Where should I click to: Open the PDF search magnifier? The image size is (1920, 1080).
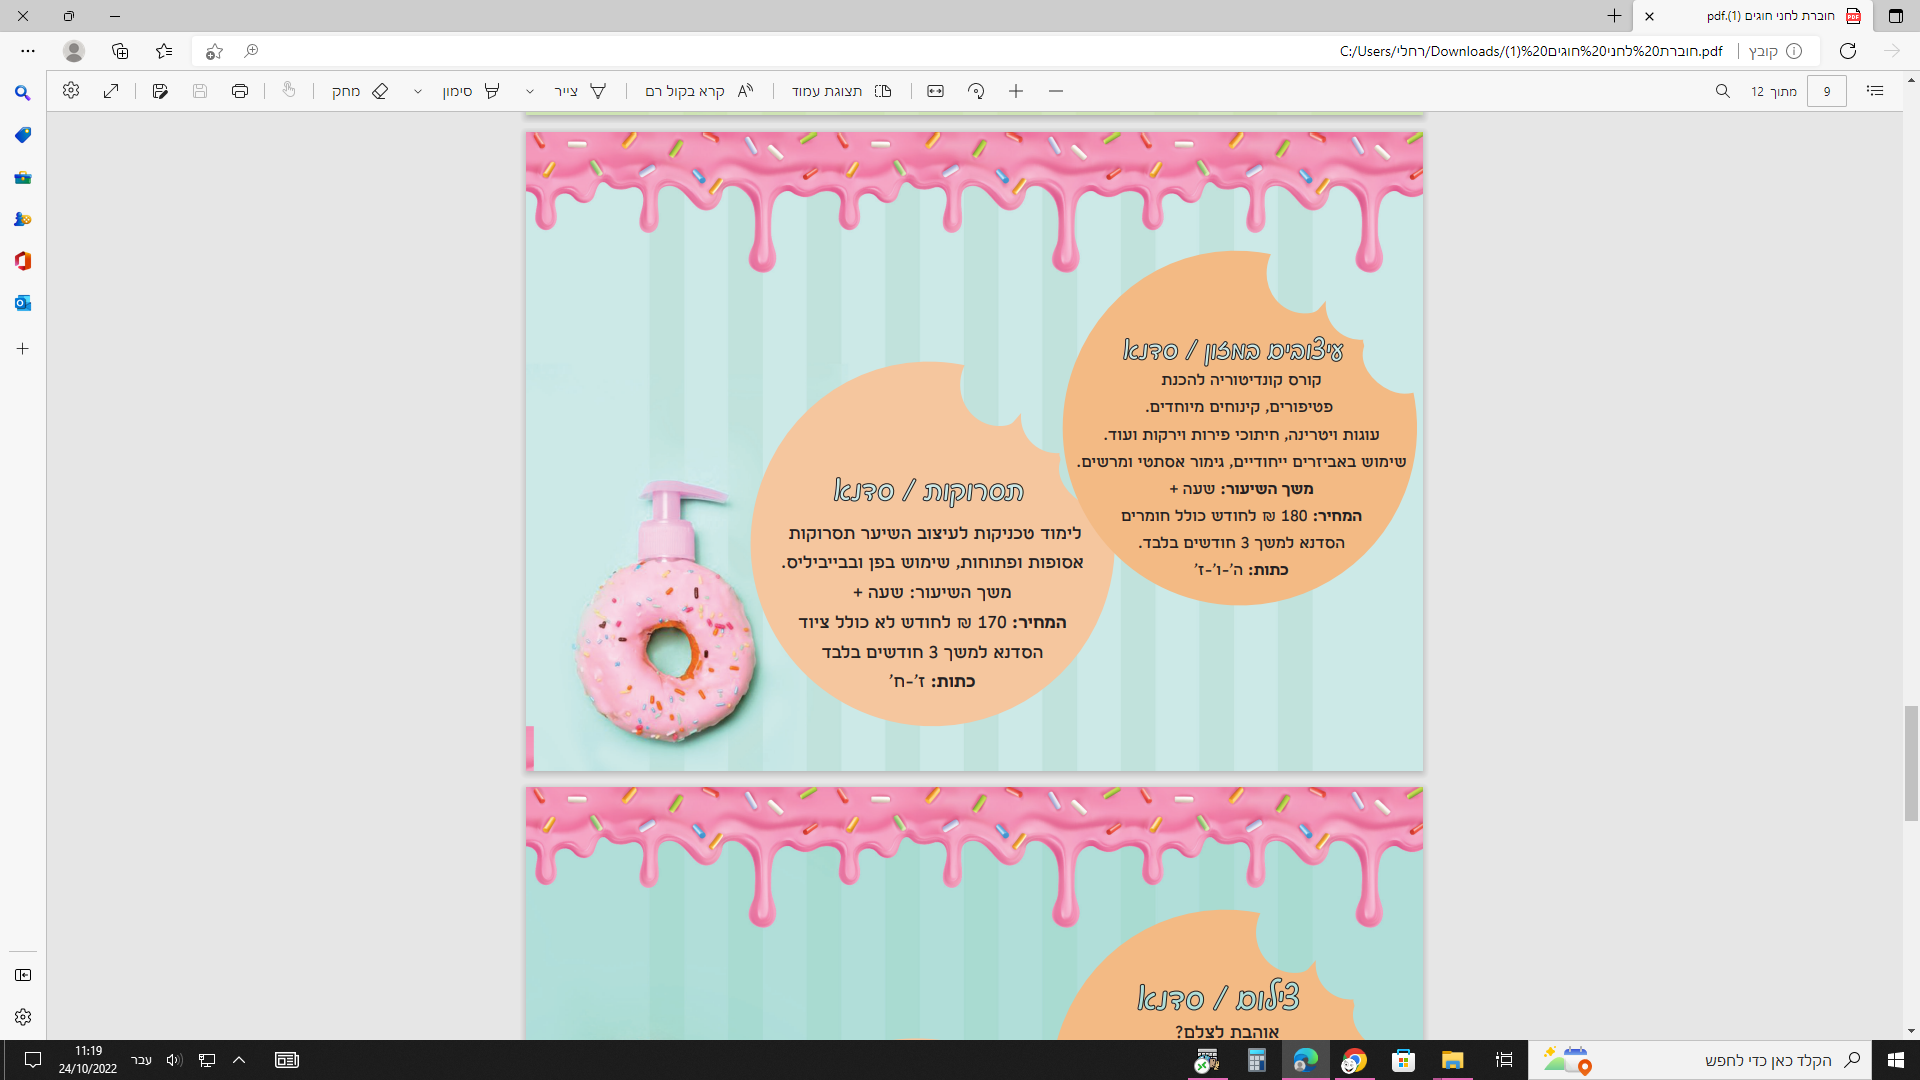1722,91
